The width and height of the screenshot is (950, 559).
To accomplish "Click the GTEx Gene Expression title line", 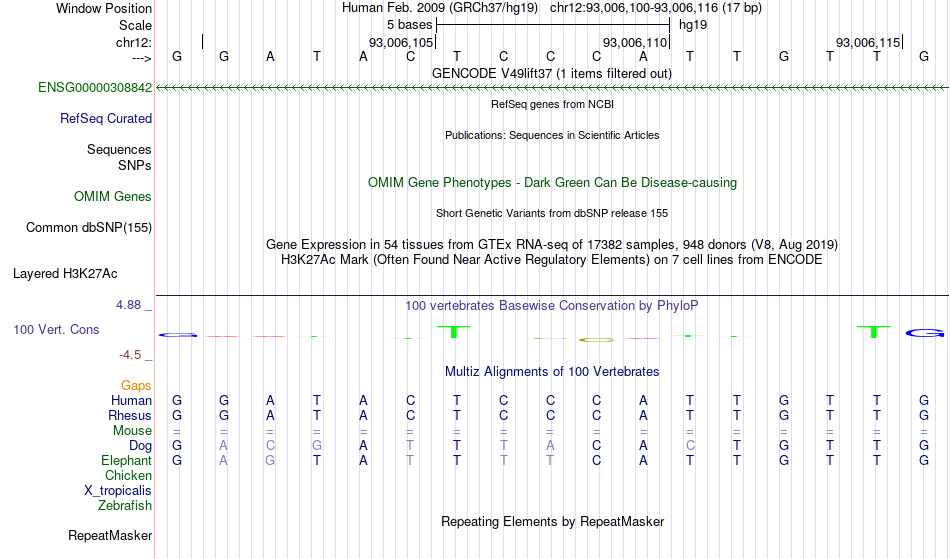I will click(552, 245).
